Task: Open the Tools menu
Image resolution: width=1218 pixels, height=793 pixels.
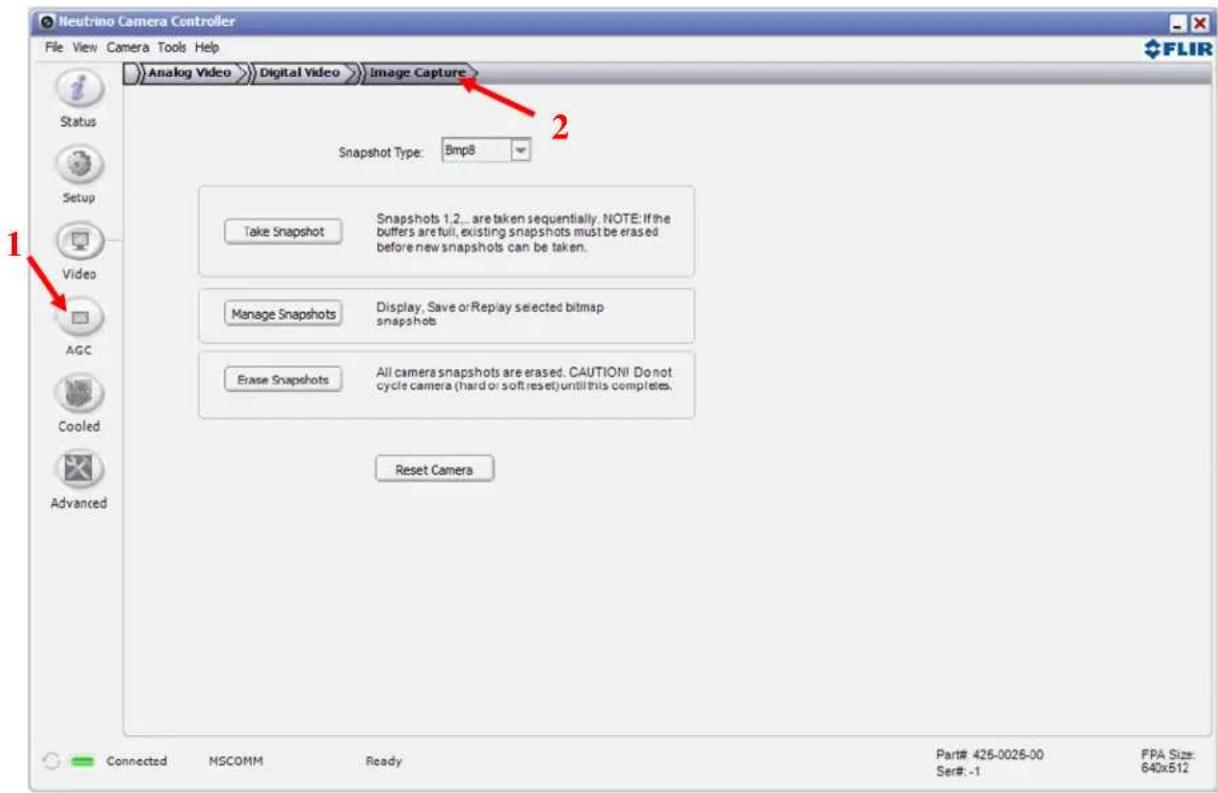Action: pyautogui.click(x=172, y=47)
